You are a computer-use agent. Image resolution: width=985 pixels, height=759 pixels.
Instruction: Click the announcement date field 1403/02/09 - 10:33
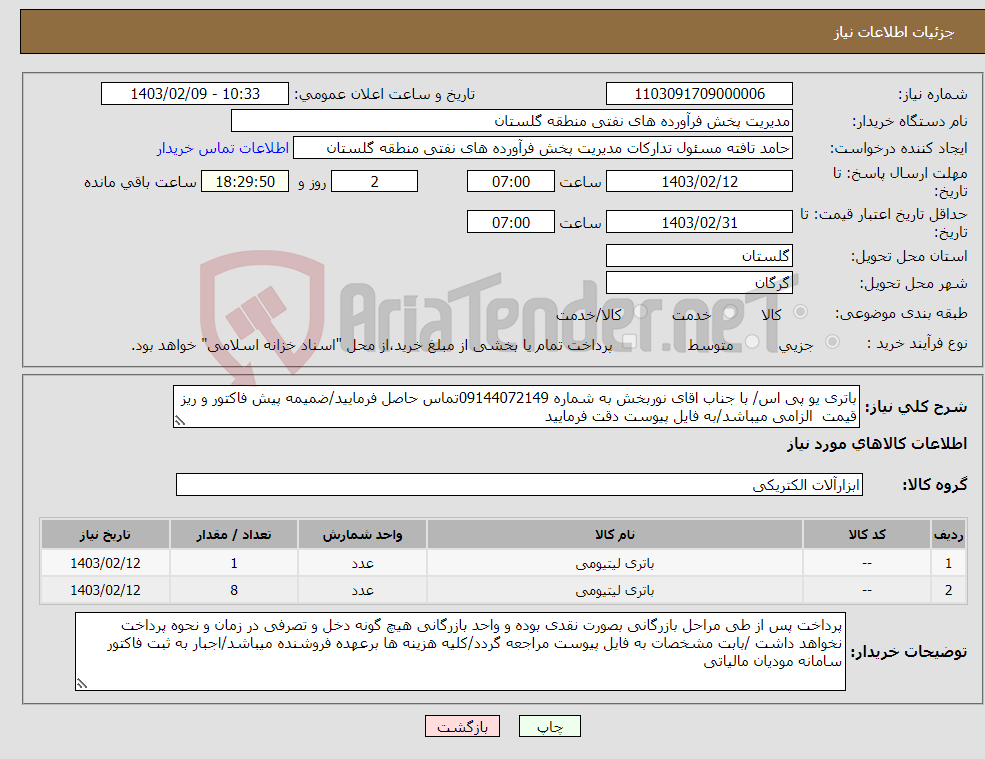click(195, 94)
